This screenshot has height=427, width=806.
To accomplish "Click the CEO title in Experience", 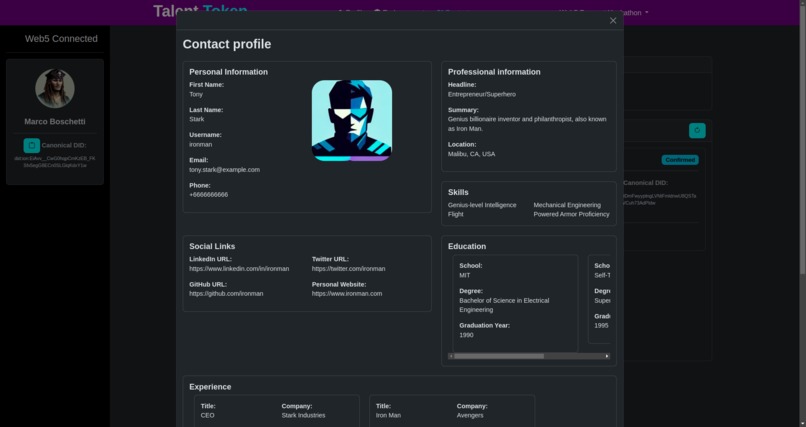I will pyautogui.click(x=207, y=415).
